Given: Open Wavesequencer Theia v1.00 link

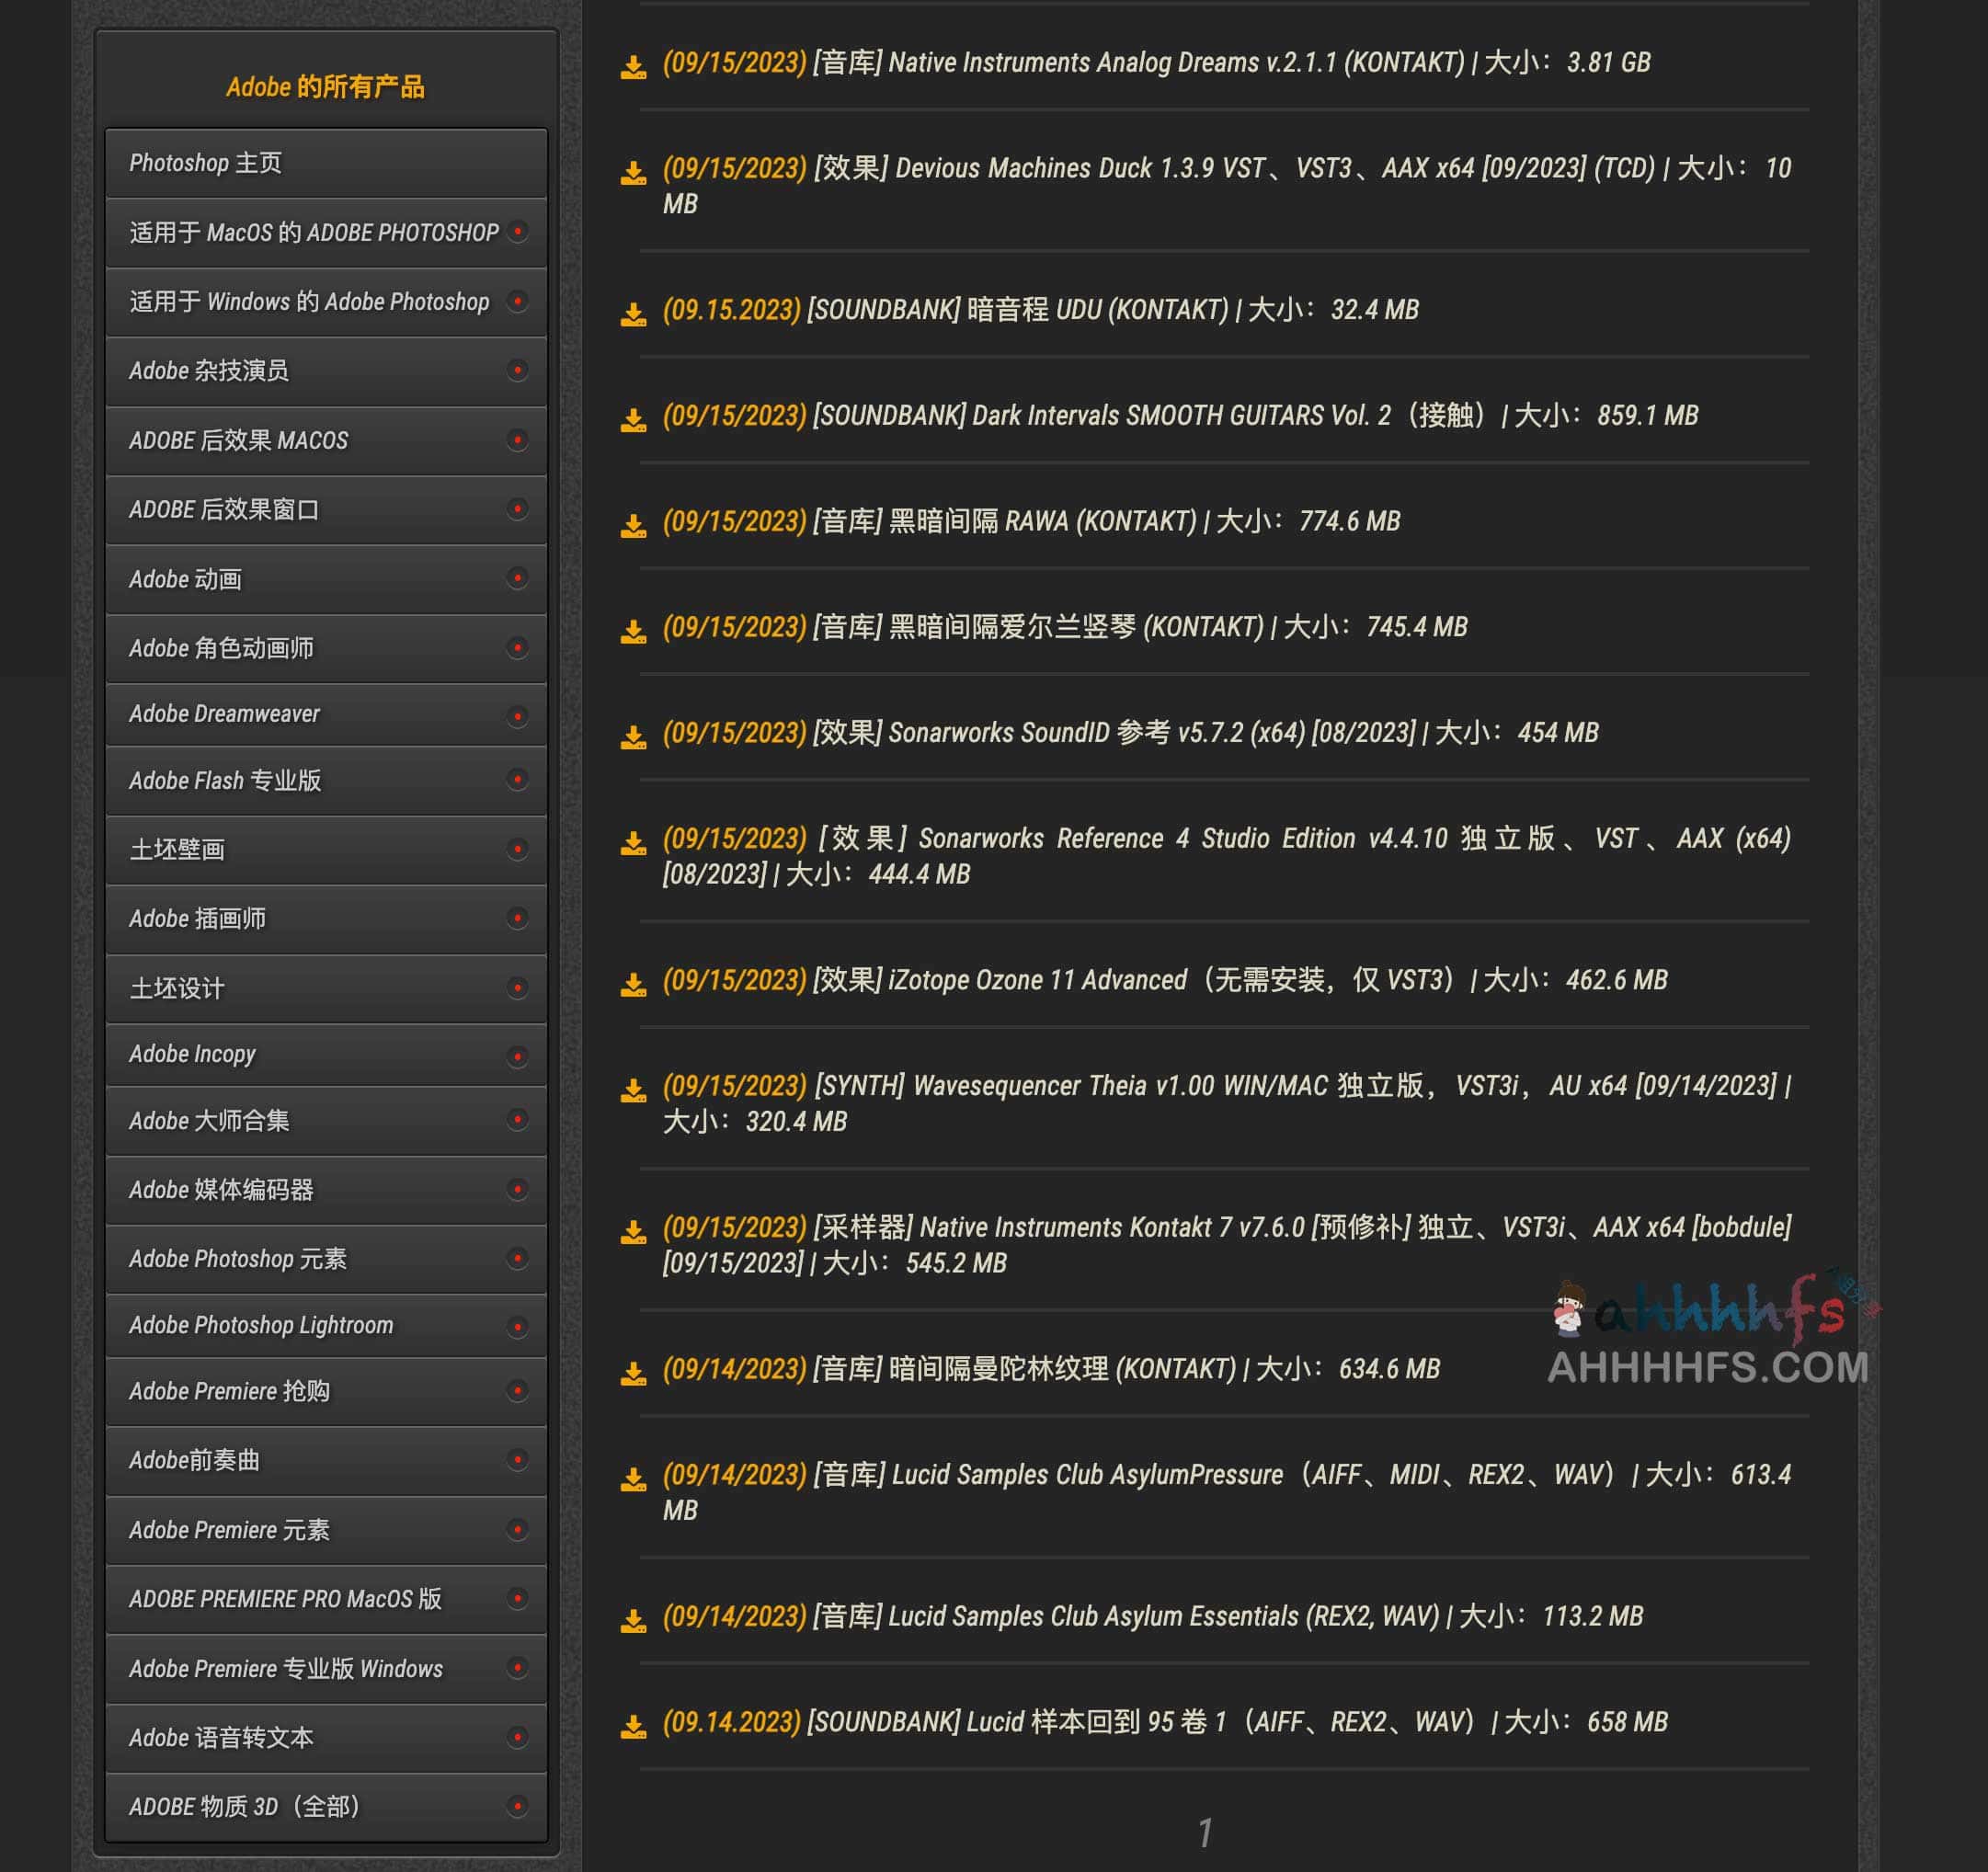Looking at the screenshot, I should tap(1226, 1103).
